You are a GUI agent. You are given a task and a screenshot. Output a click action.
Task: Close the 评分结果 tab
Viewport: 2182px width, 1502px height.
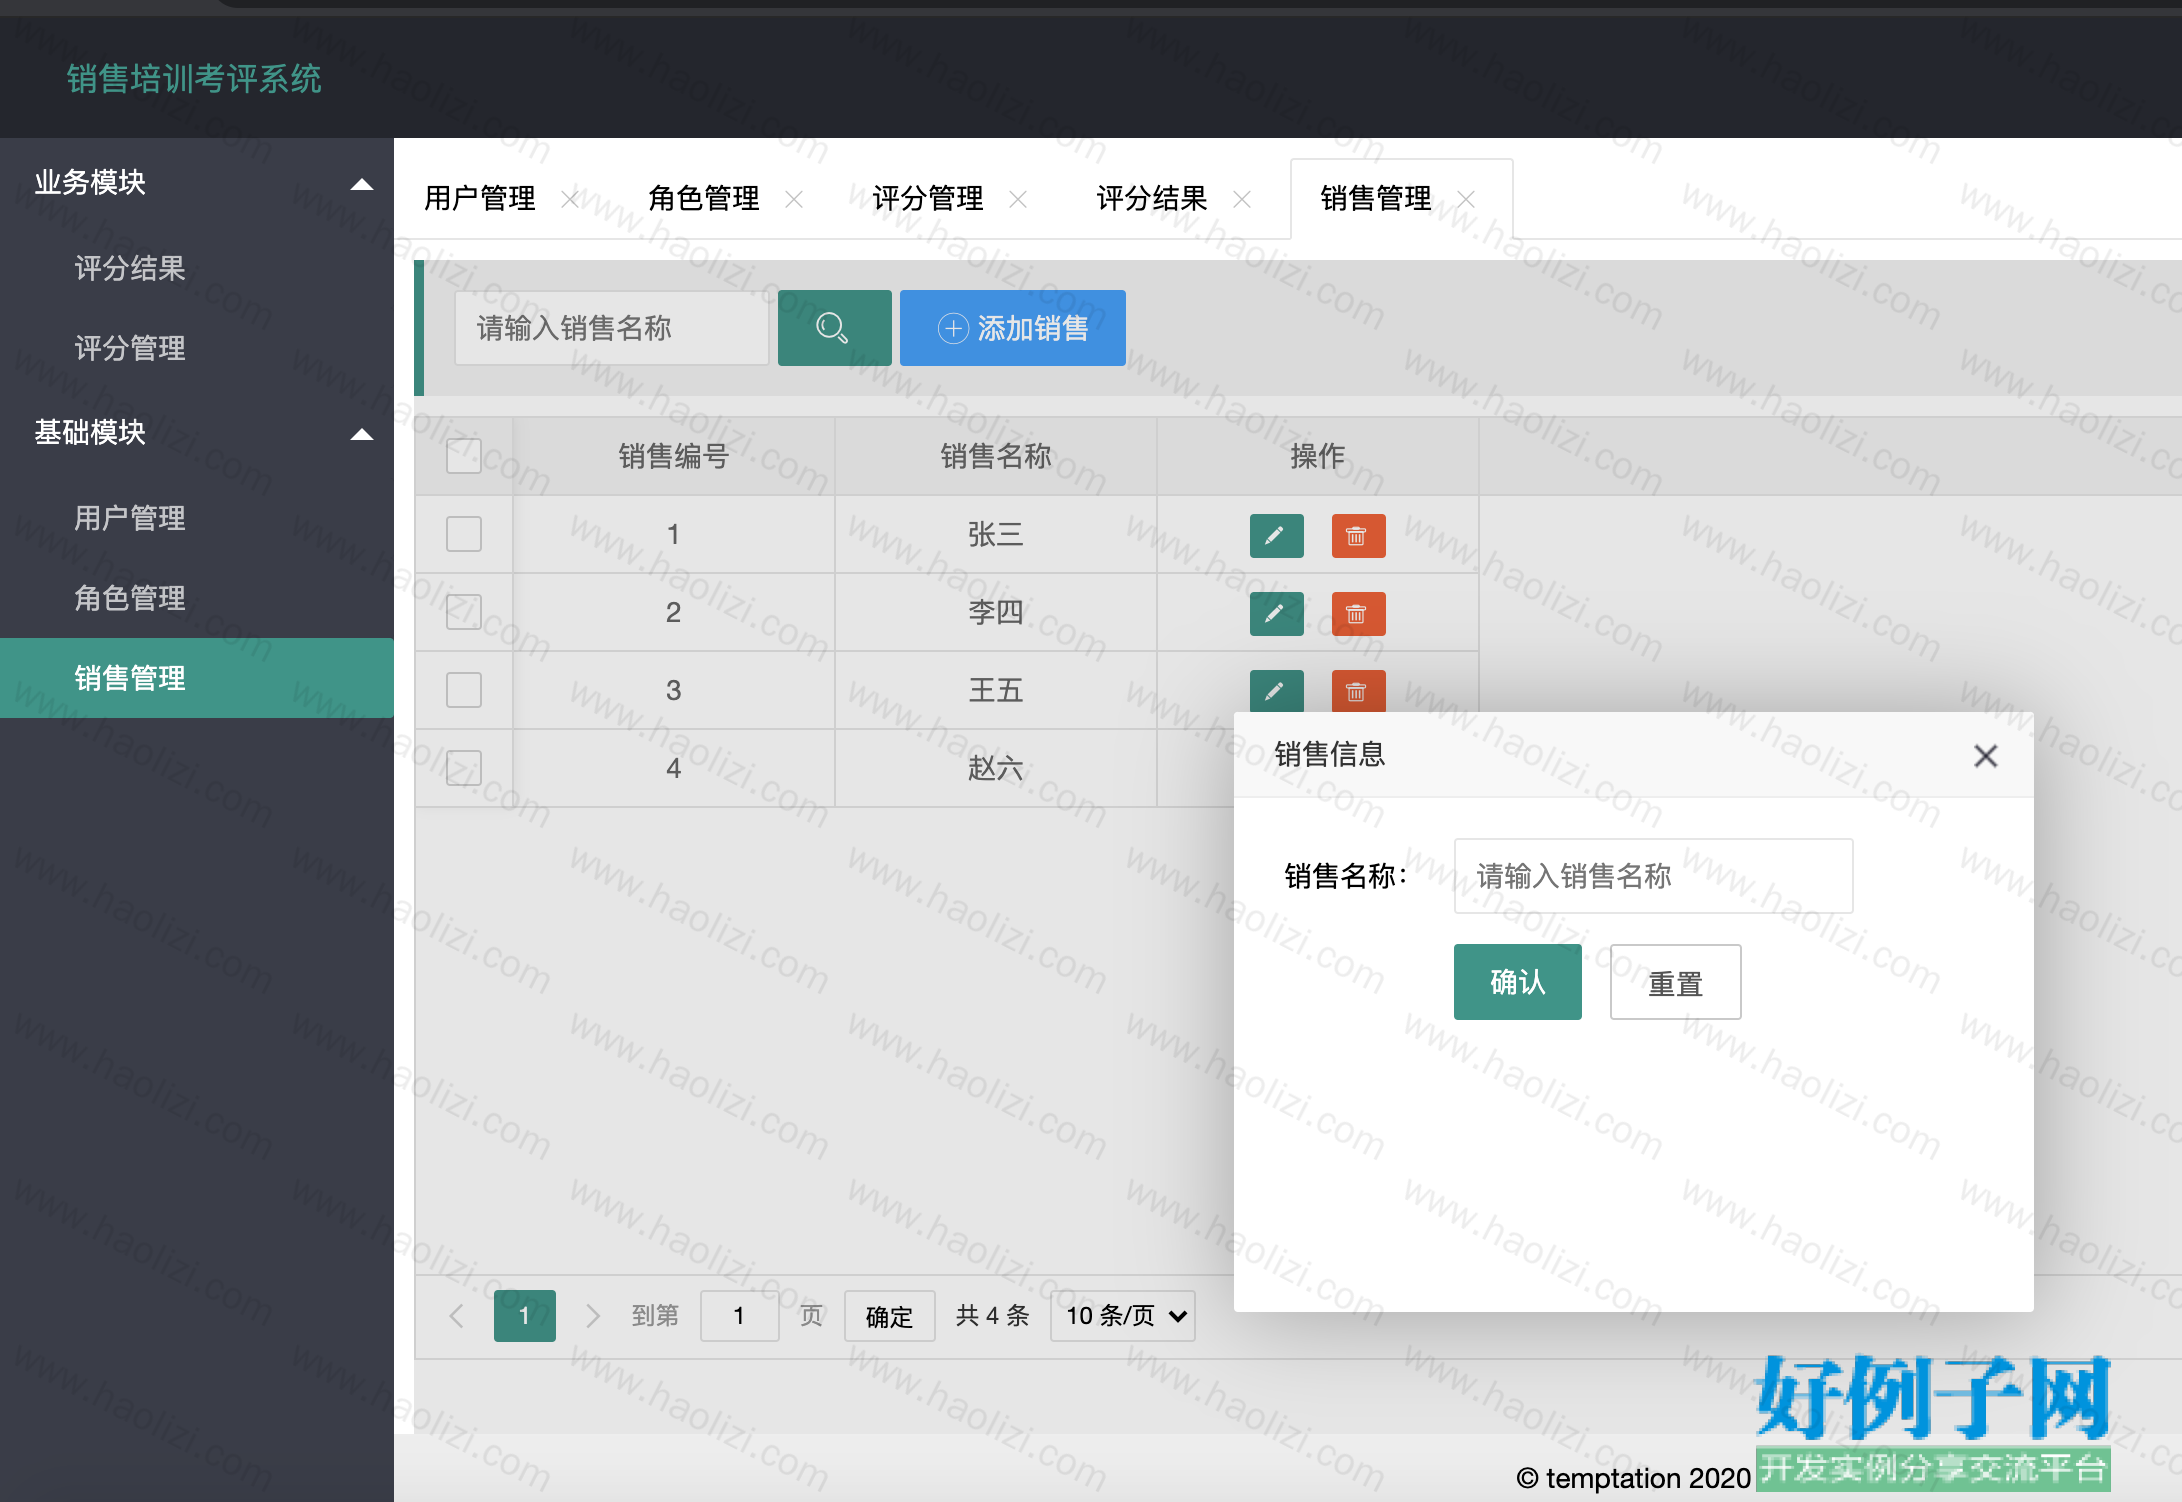[x=1242, y=199]
